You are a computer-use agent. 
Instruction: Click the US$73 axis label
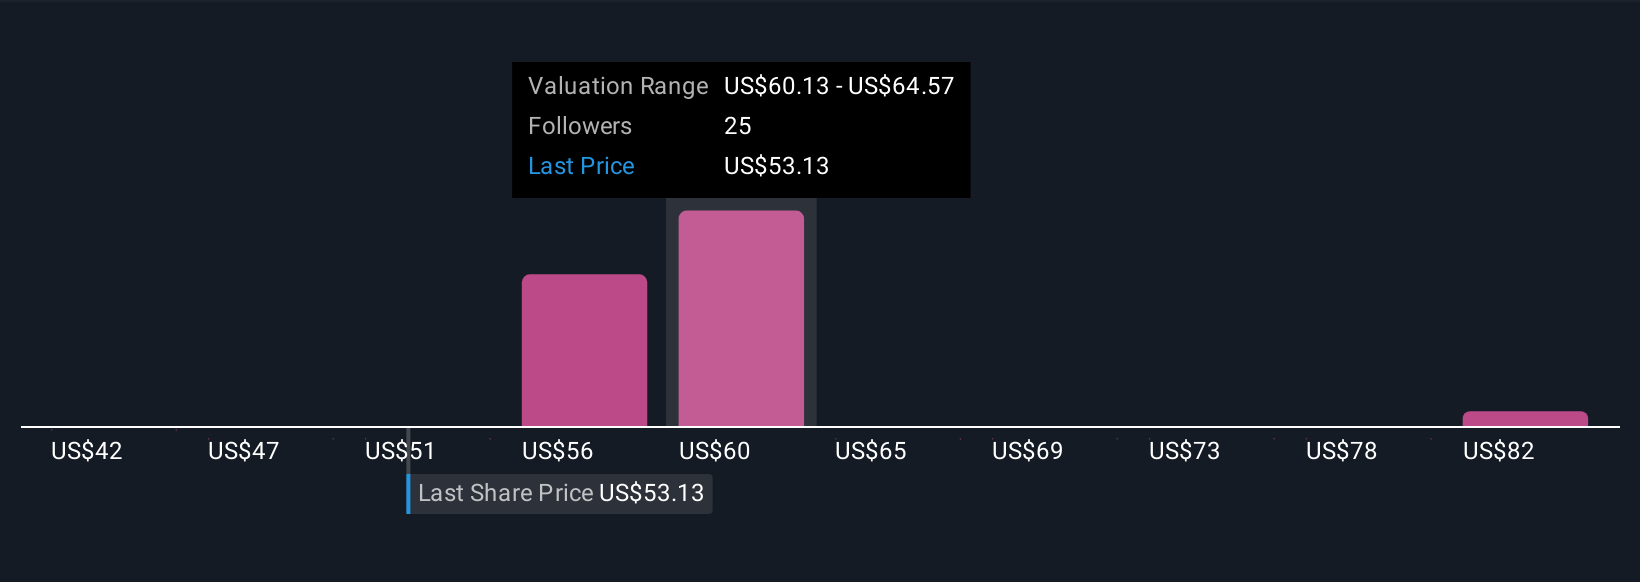coord(1184,451)
